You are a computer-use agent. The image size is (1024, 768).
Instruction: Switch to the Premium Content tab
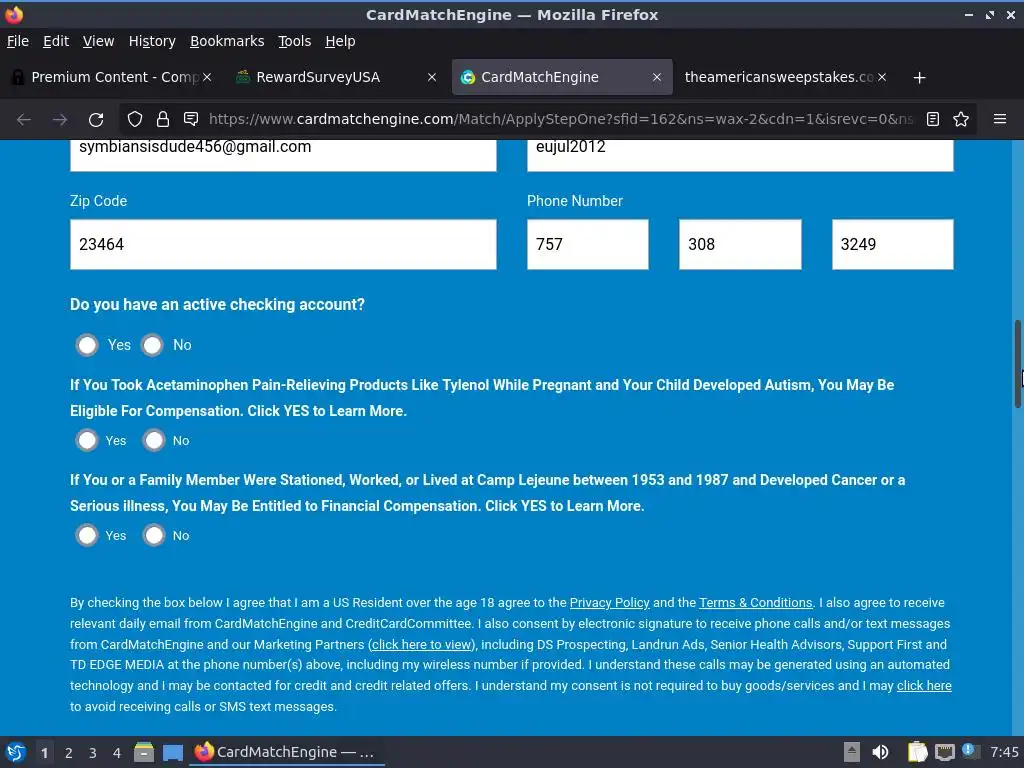tap(114, 77)
